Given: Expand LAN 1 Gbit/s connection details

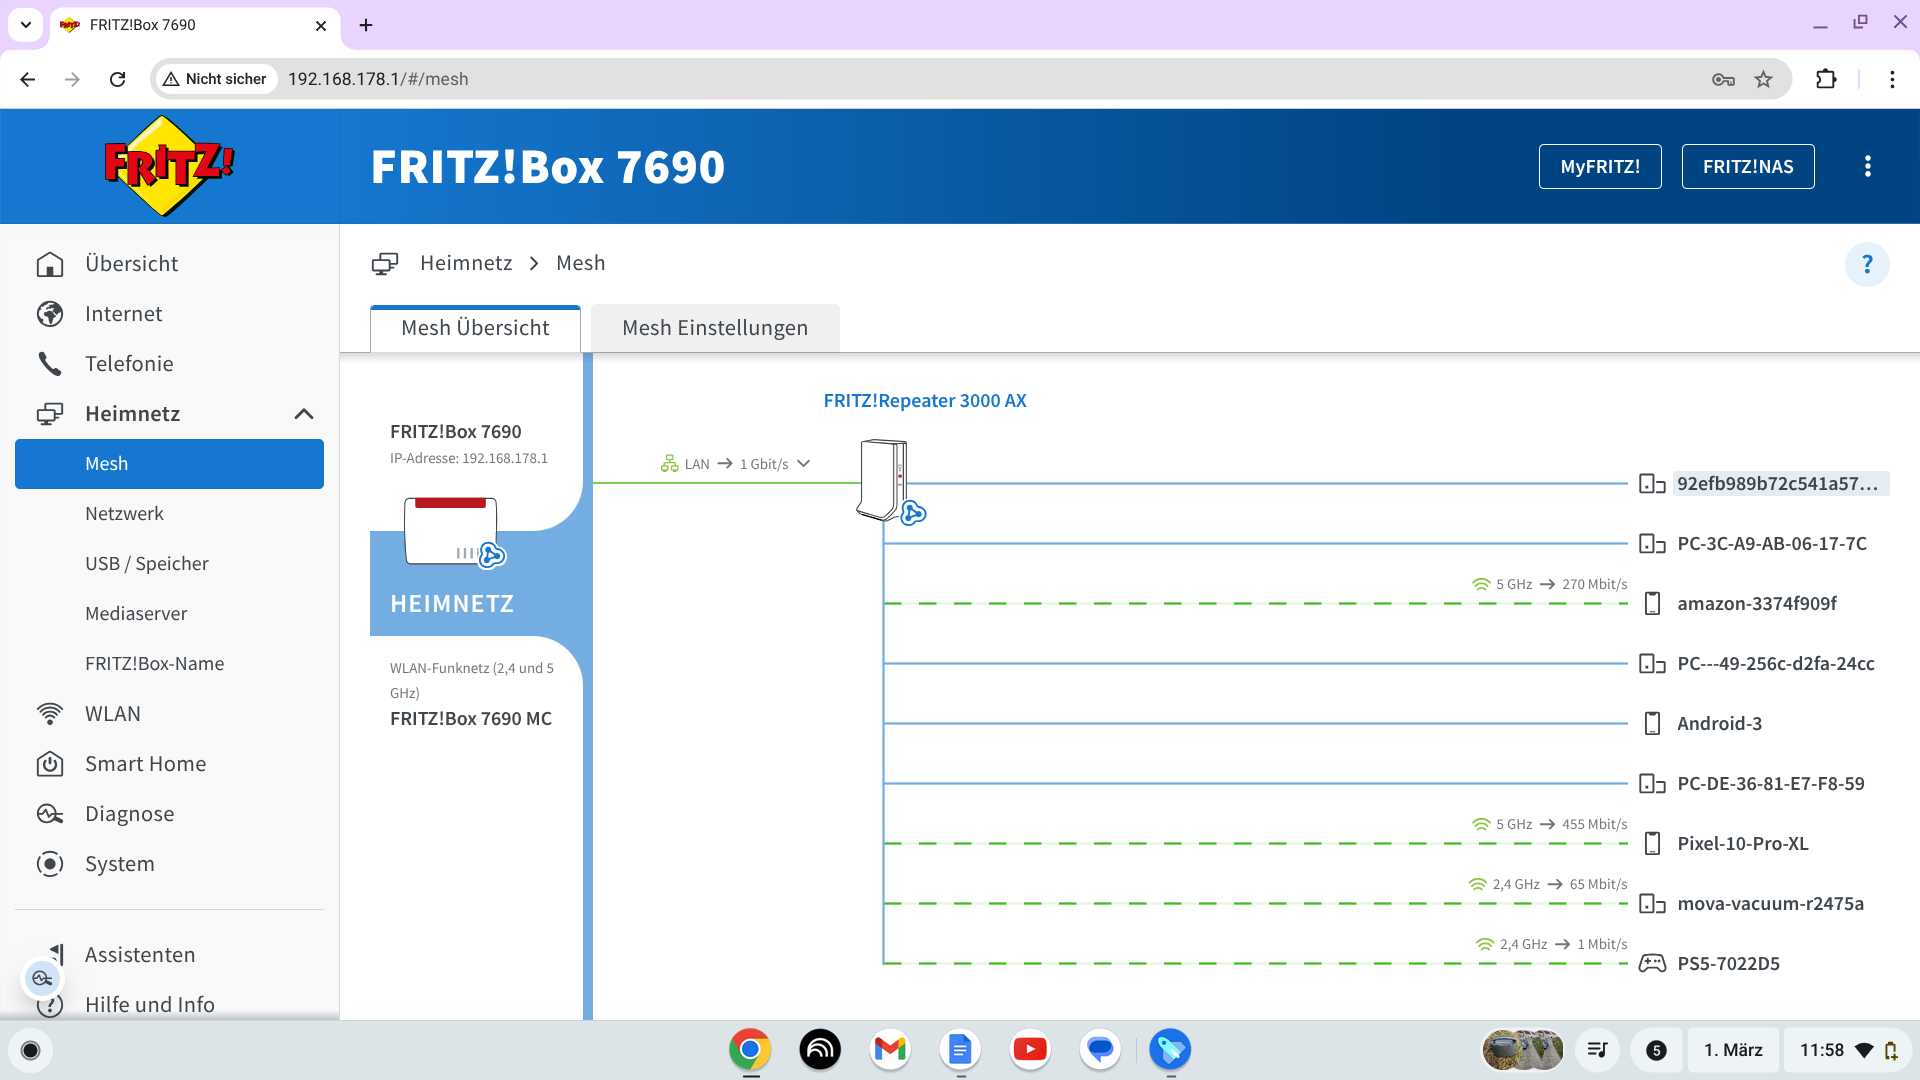Looking at the screenshot, I should (803, 464).
